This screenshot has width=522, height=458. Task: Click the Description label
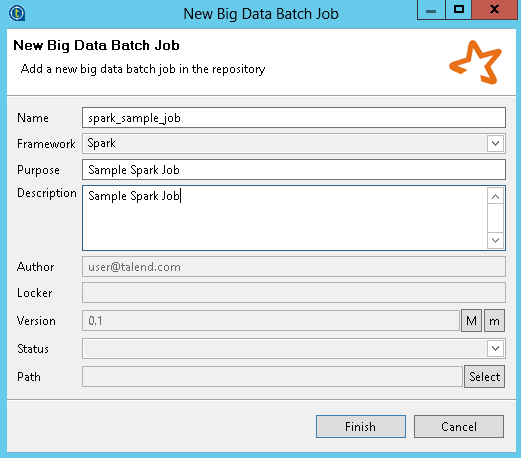tap(47, 193)
